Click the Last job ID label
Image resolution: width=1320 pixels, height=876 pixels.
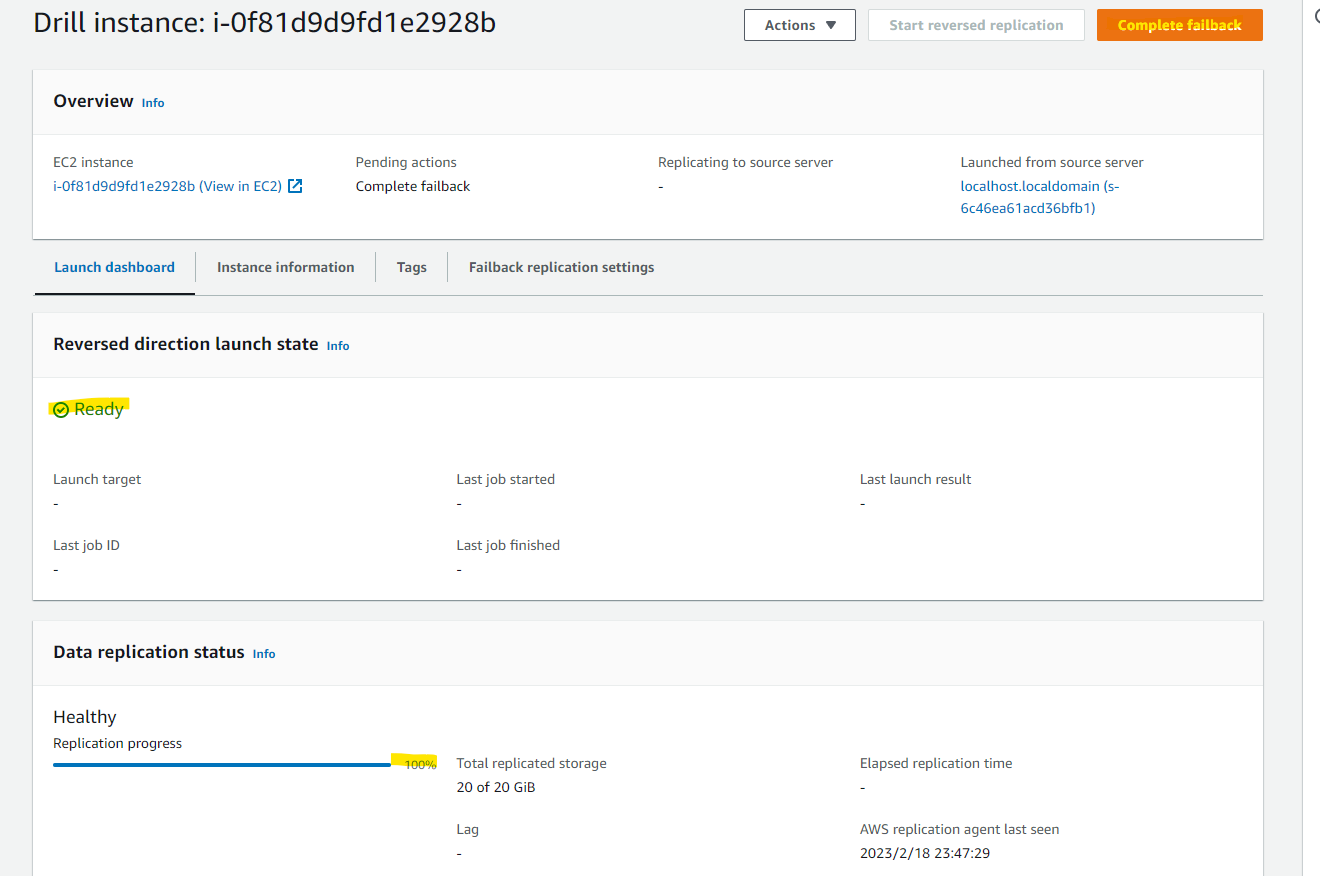(86, 545)
